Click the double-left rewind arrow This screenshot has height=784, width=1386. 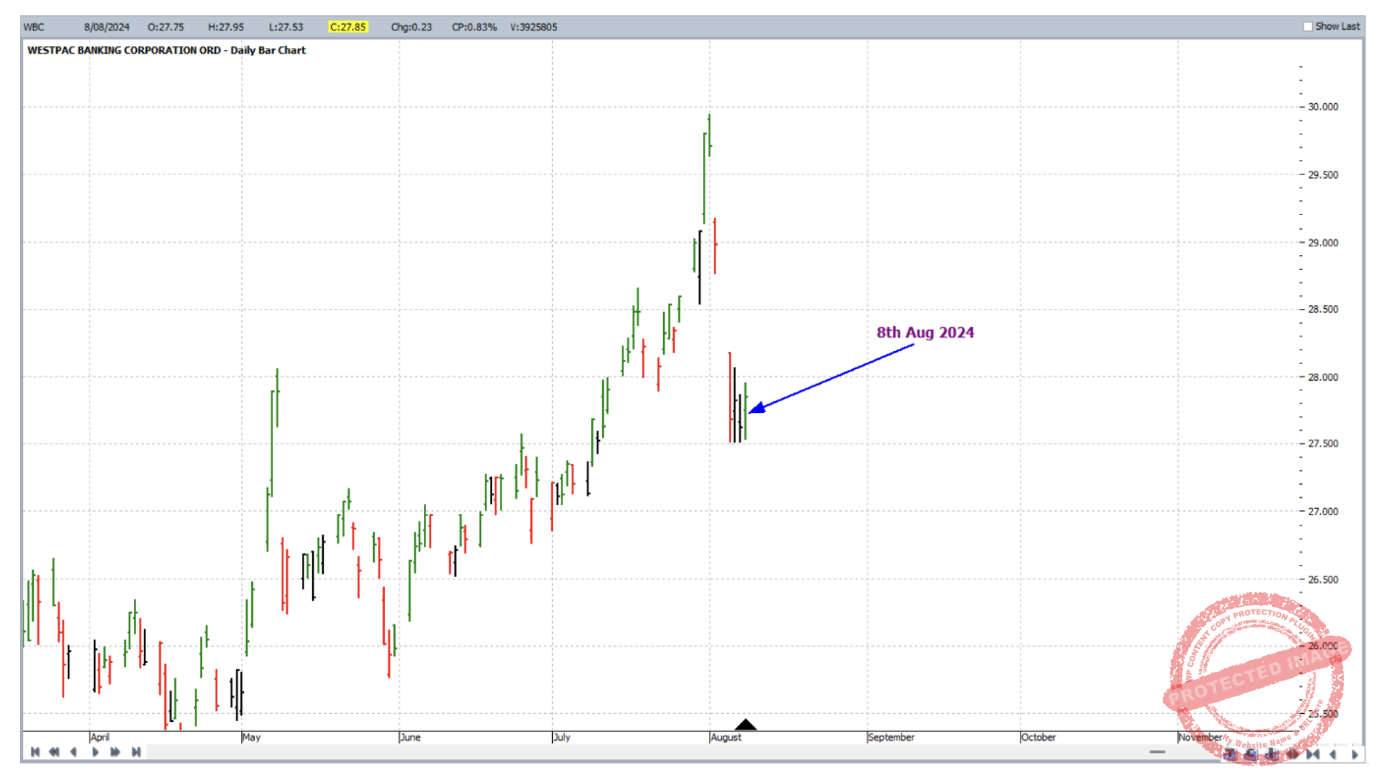(x=54, y=752)
